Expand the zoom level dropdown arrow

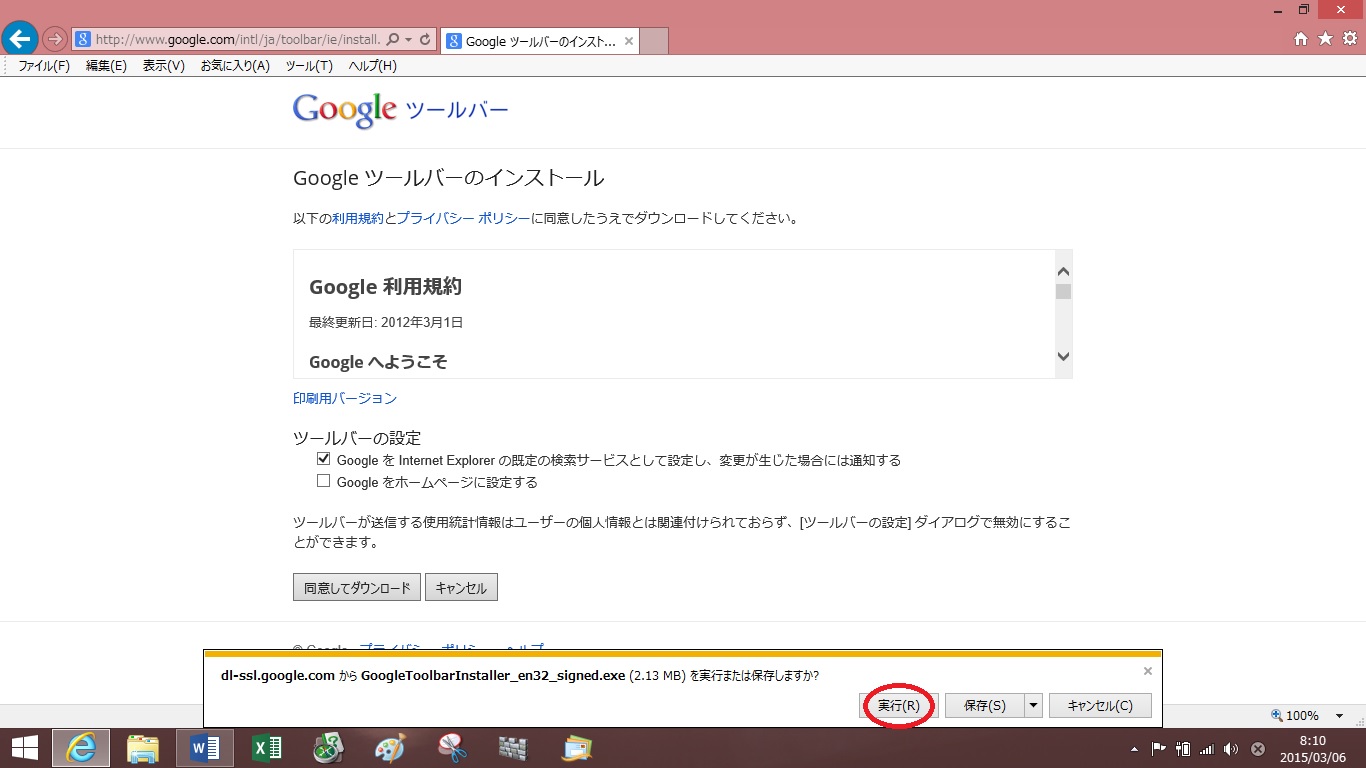(x=1340, y=716)
